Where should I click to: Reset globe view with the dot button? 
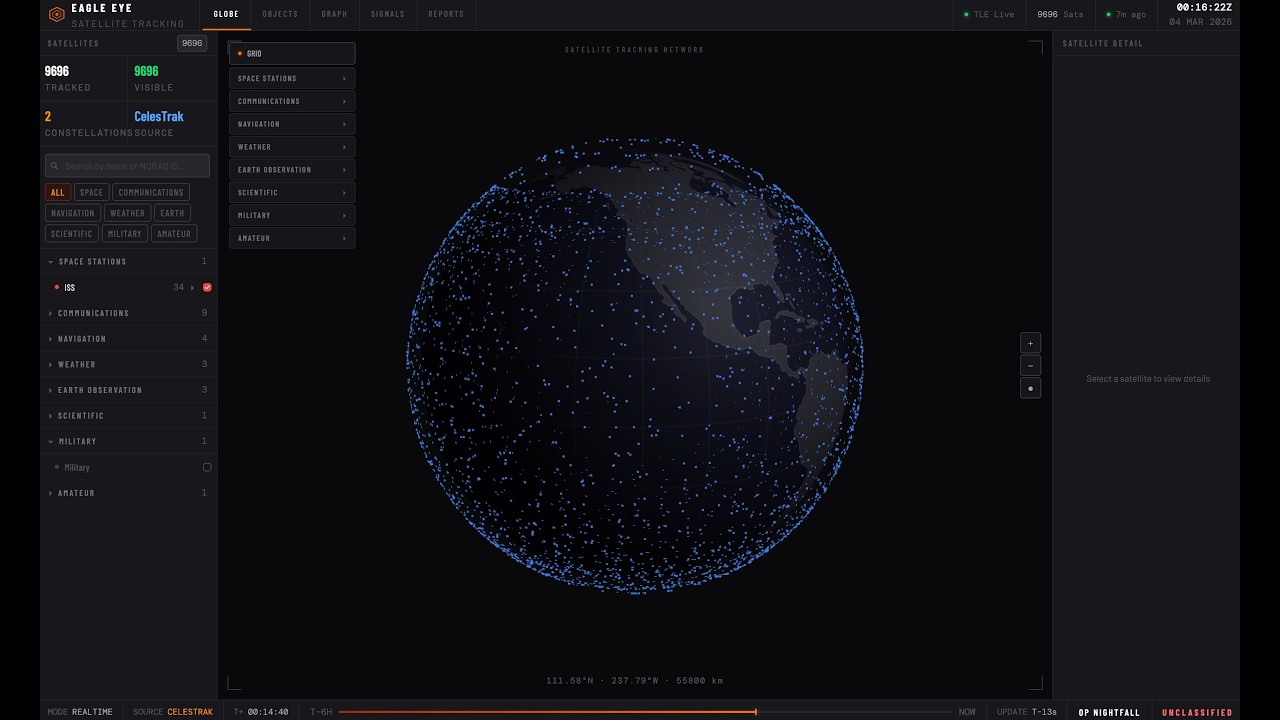(x=1030, y=388)
